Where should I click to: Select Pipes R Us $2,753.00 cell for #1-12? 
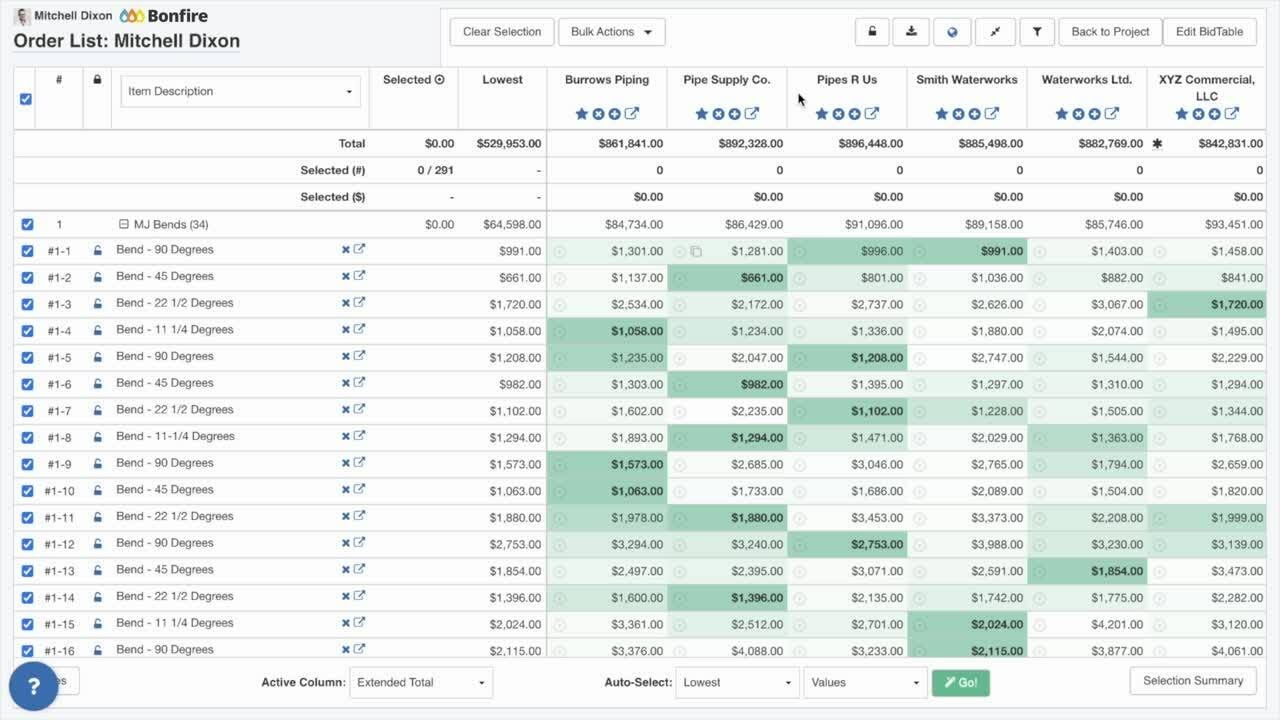pos(847,545)
